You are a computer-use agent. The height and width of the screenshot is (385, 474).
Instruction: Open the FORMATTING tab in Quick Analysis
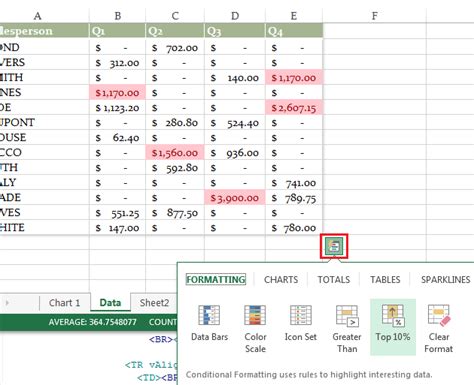click(x=216, y=279)
